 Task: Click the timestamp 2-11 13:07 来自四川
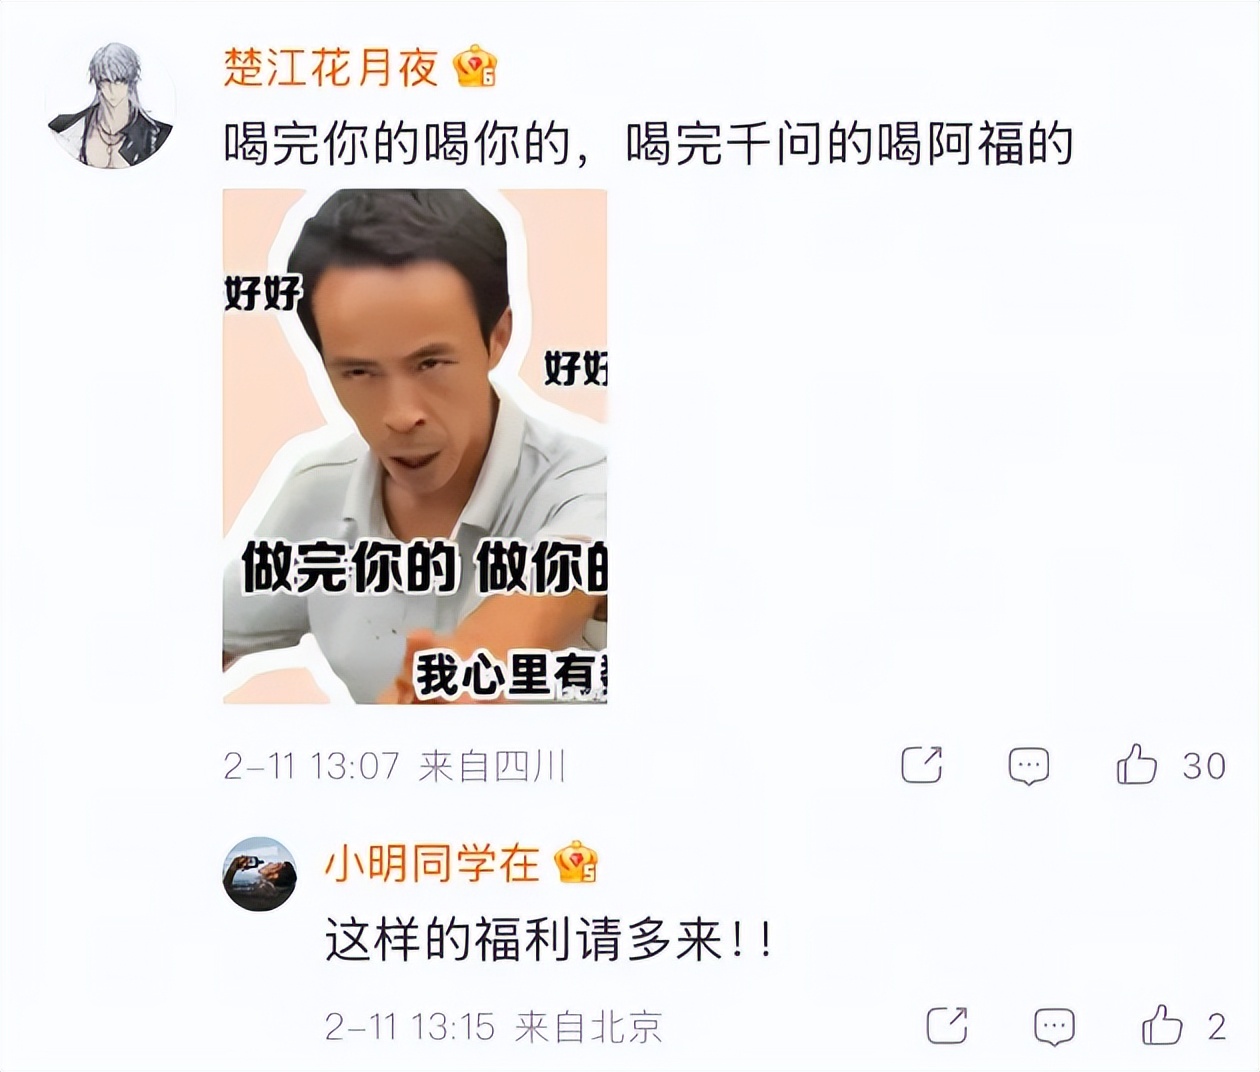(394, 766)
